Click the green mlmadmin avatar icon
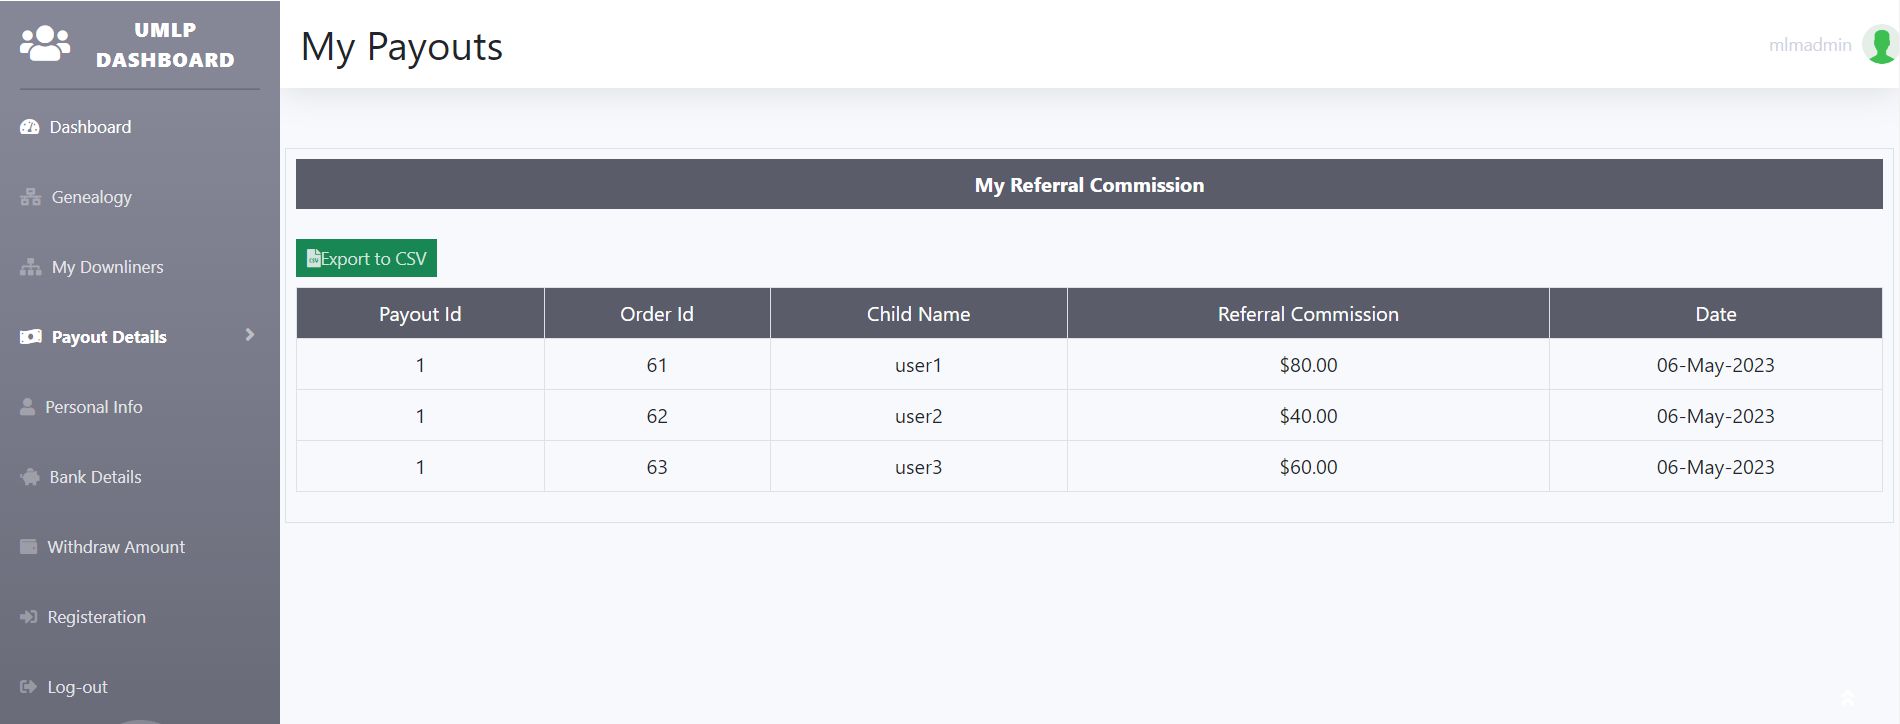This screenshot has height=724, width=1900. click(x=1881, y=45)
